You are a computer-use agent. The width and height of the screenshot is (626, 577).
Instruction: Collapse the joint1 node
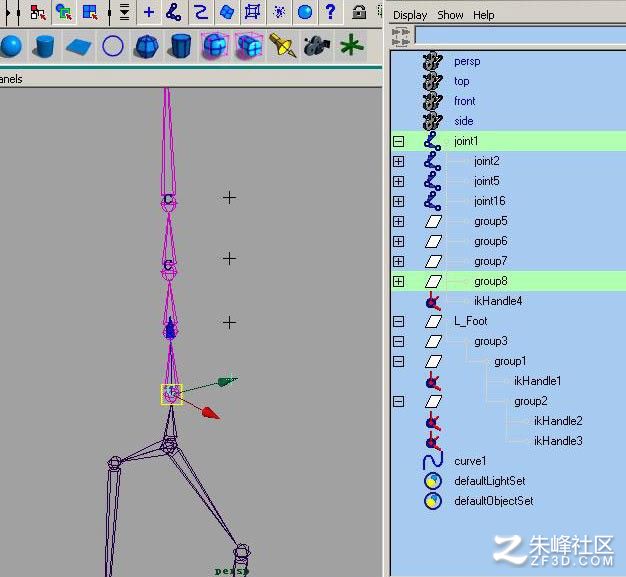398,141
